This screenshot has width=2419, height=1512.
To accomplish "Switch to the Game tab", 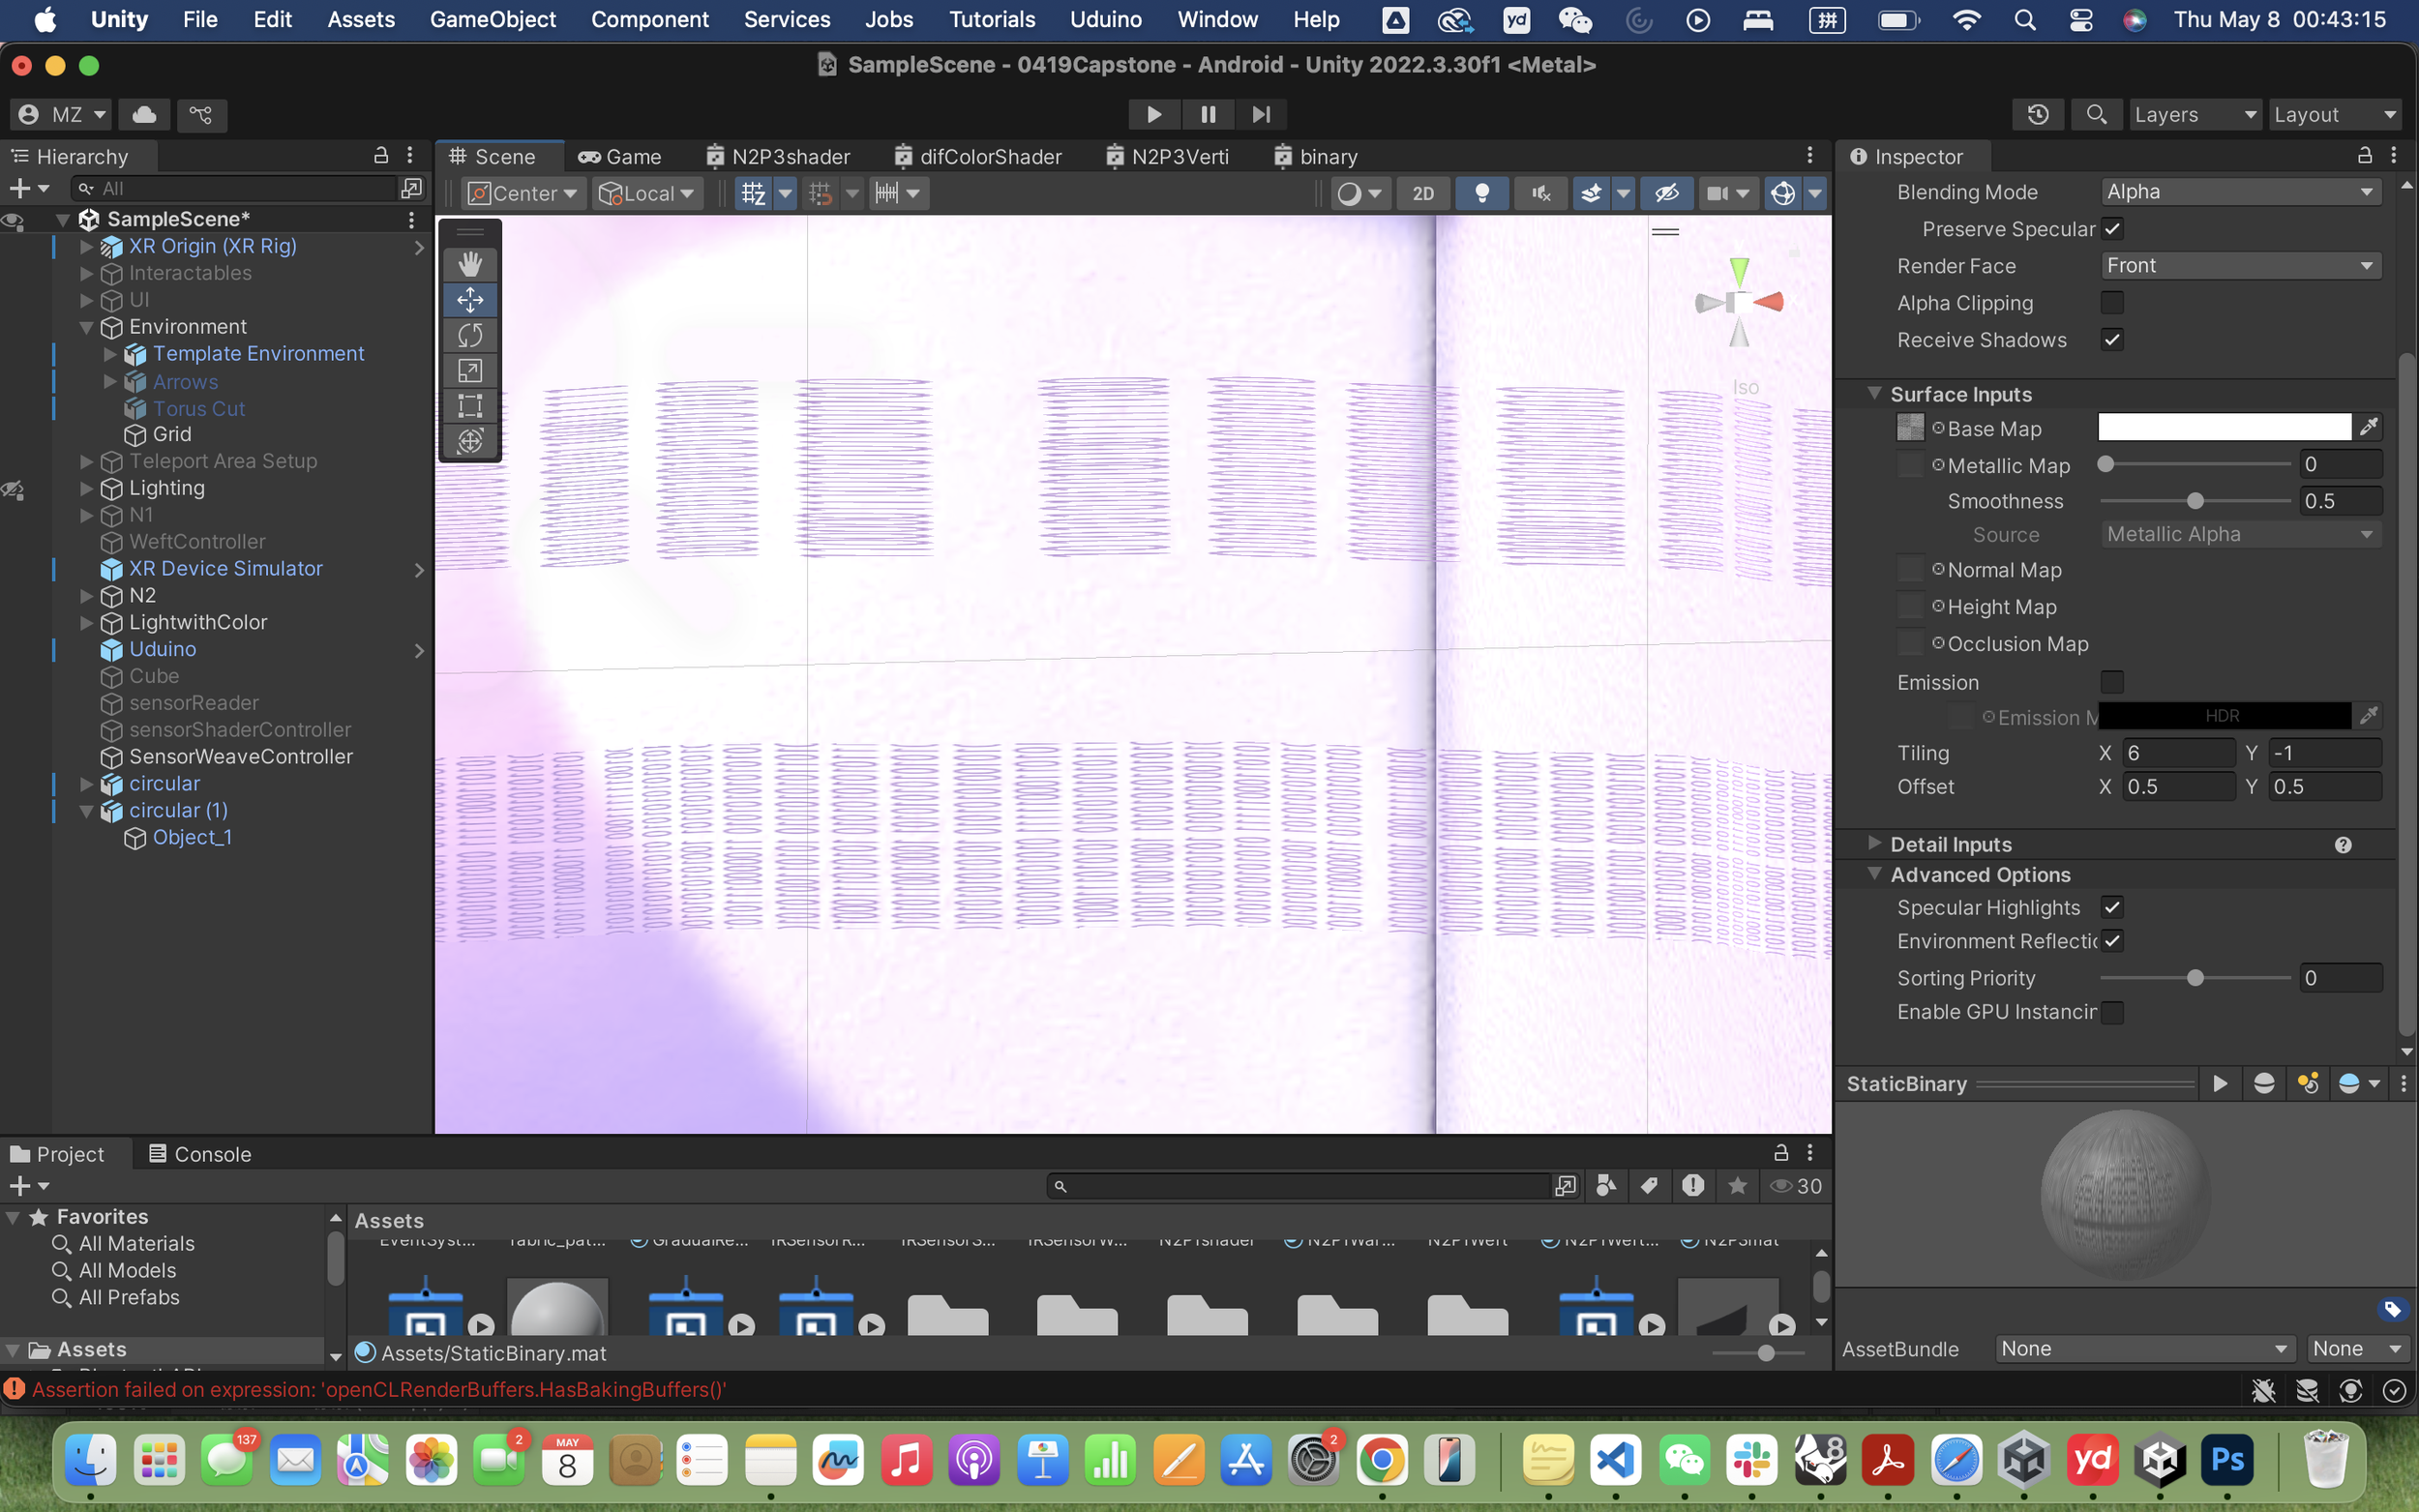I will click(620, 157).
